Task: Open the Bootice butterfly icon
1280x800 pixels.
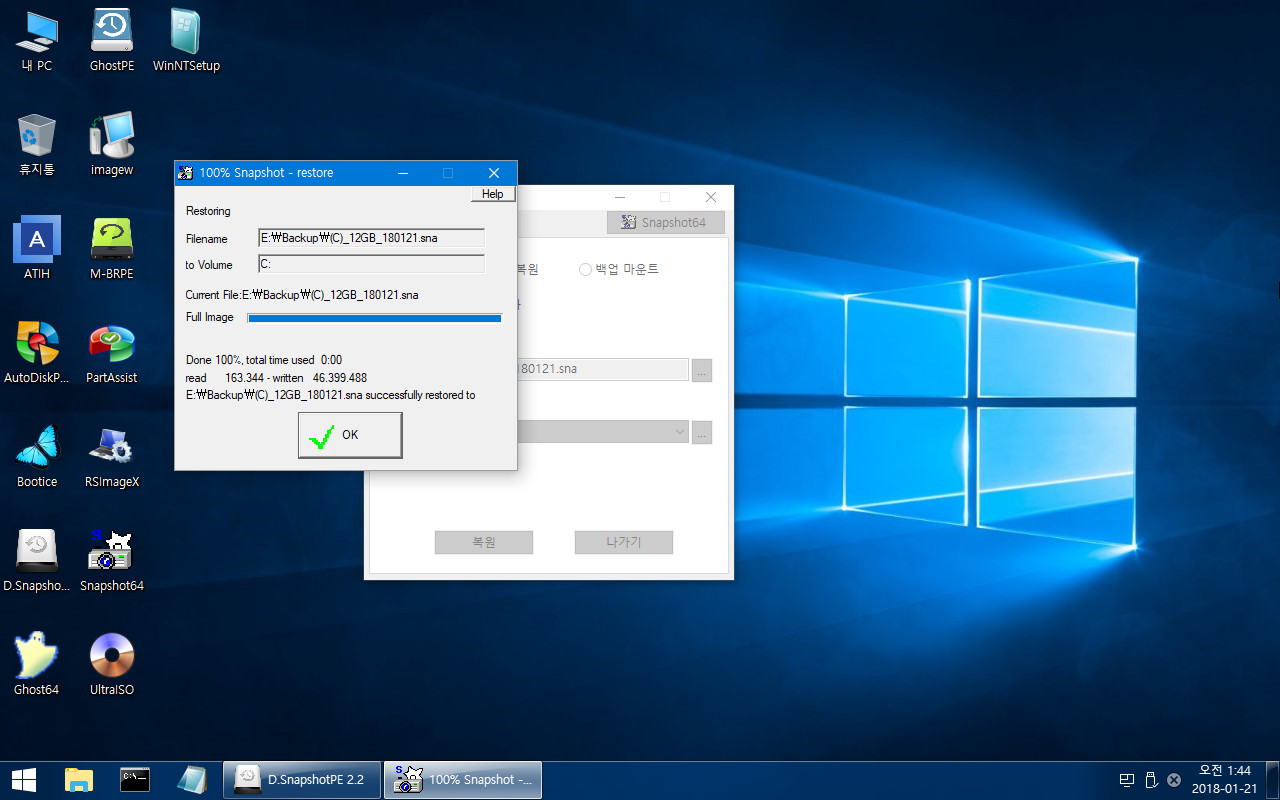Action: pyautogui.click(x=37, y=457)
